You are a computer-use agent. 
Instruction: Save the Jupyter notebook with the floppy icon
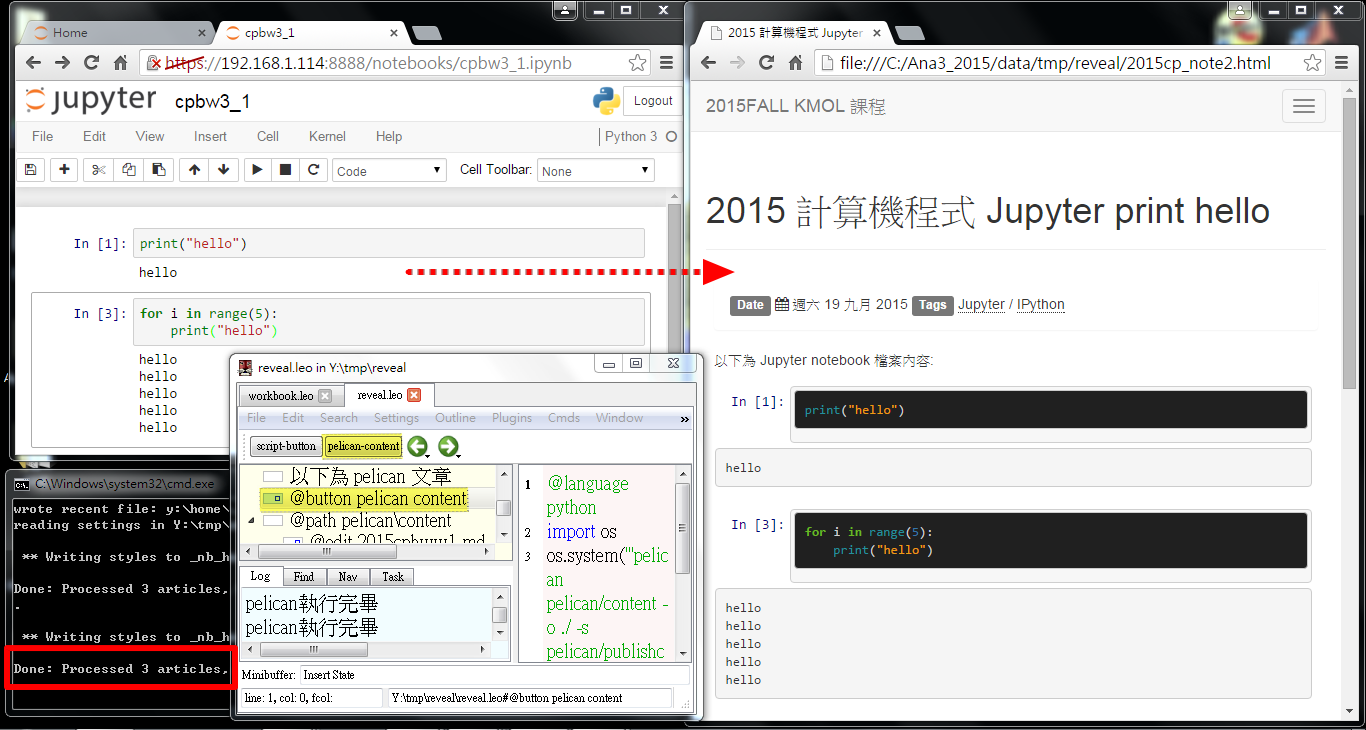30,170
